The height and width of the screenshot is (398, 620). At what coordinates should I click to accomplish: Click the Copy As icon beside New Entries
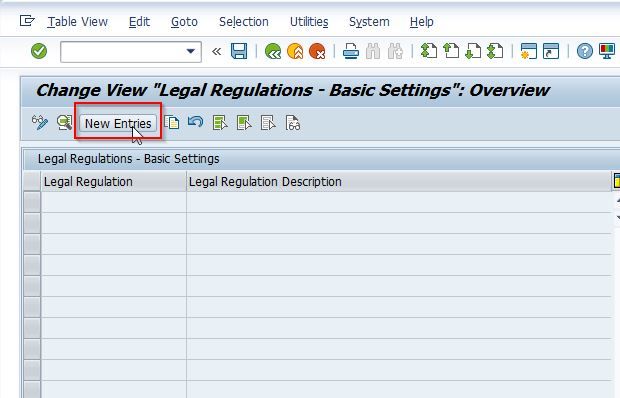172,123
